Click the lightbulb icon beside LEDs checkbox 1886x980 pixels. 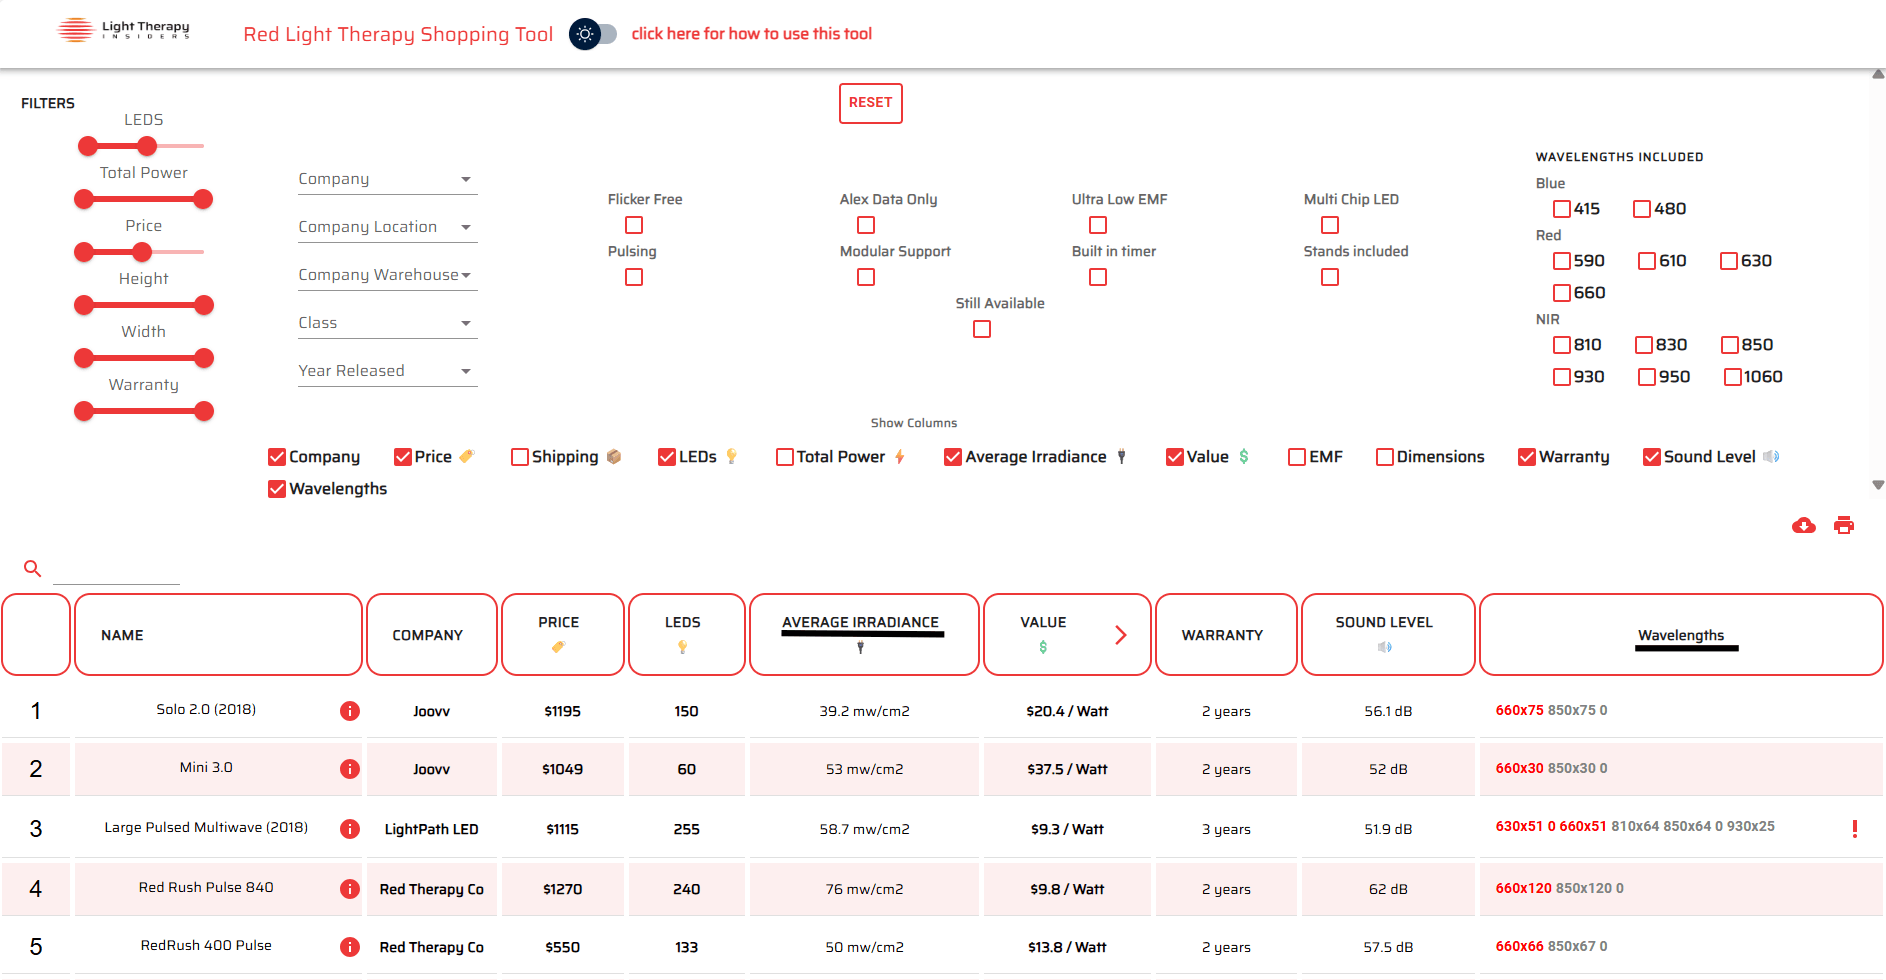click(732, 456)
